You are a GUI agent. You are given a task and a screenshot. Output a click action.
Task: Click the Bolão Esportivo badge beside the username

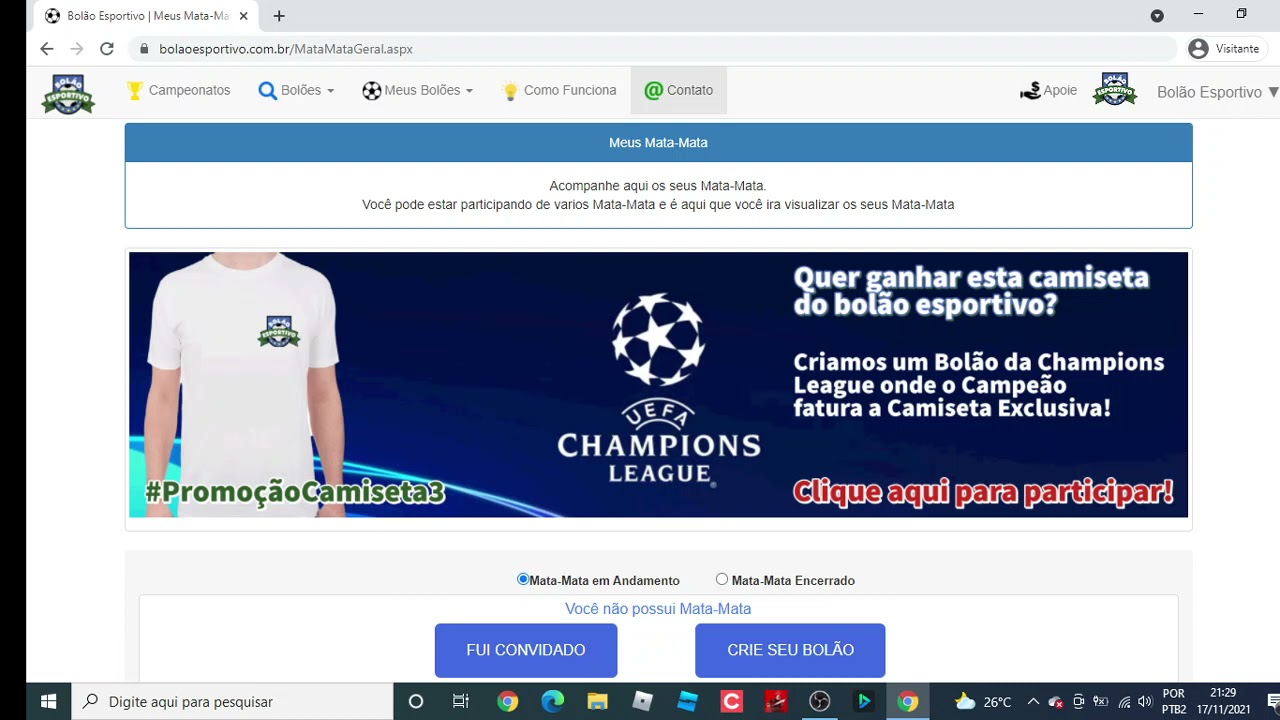pyautogui.click(x=1115, y=90)
